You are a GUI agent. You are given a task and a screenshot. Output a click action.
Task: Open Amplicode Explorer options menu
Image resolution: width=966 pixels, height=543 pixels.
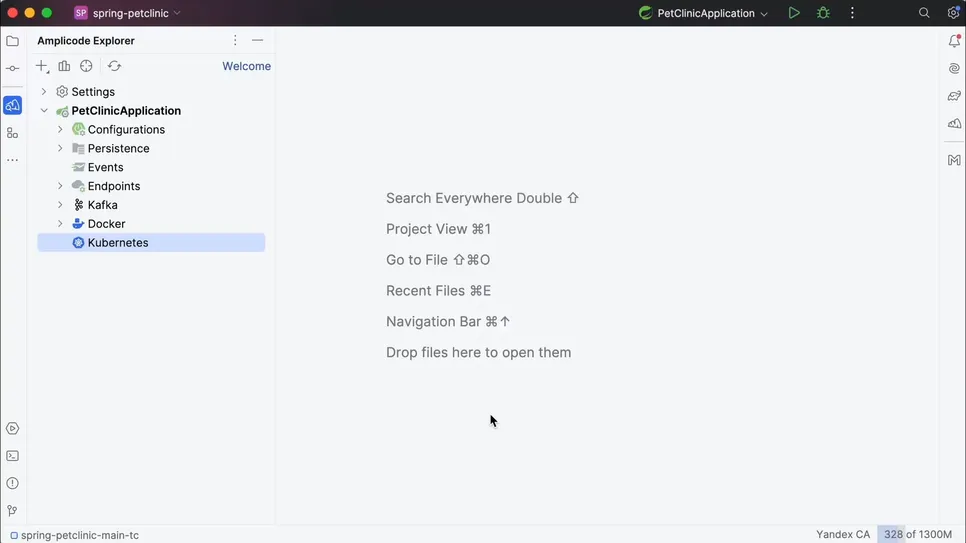pyautogui.click(x=235, y=41)
